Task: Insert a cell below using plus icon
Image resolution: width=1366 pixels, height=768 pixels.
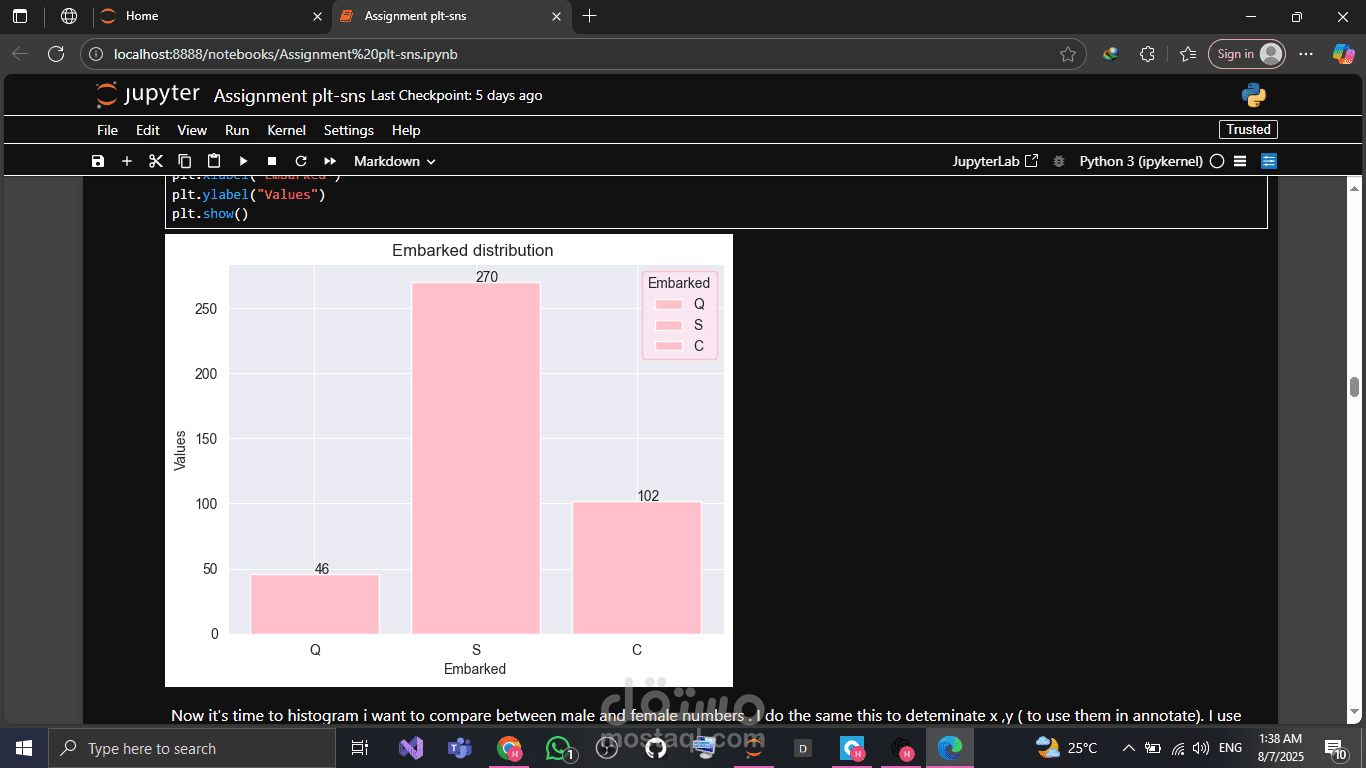Action: click(126, 161)
